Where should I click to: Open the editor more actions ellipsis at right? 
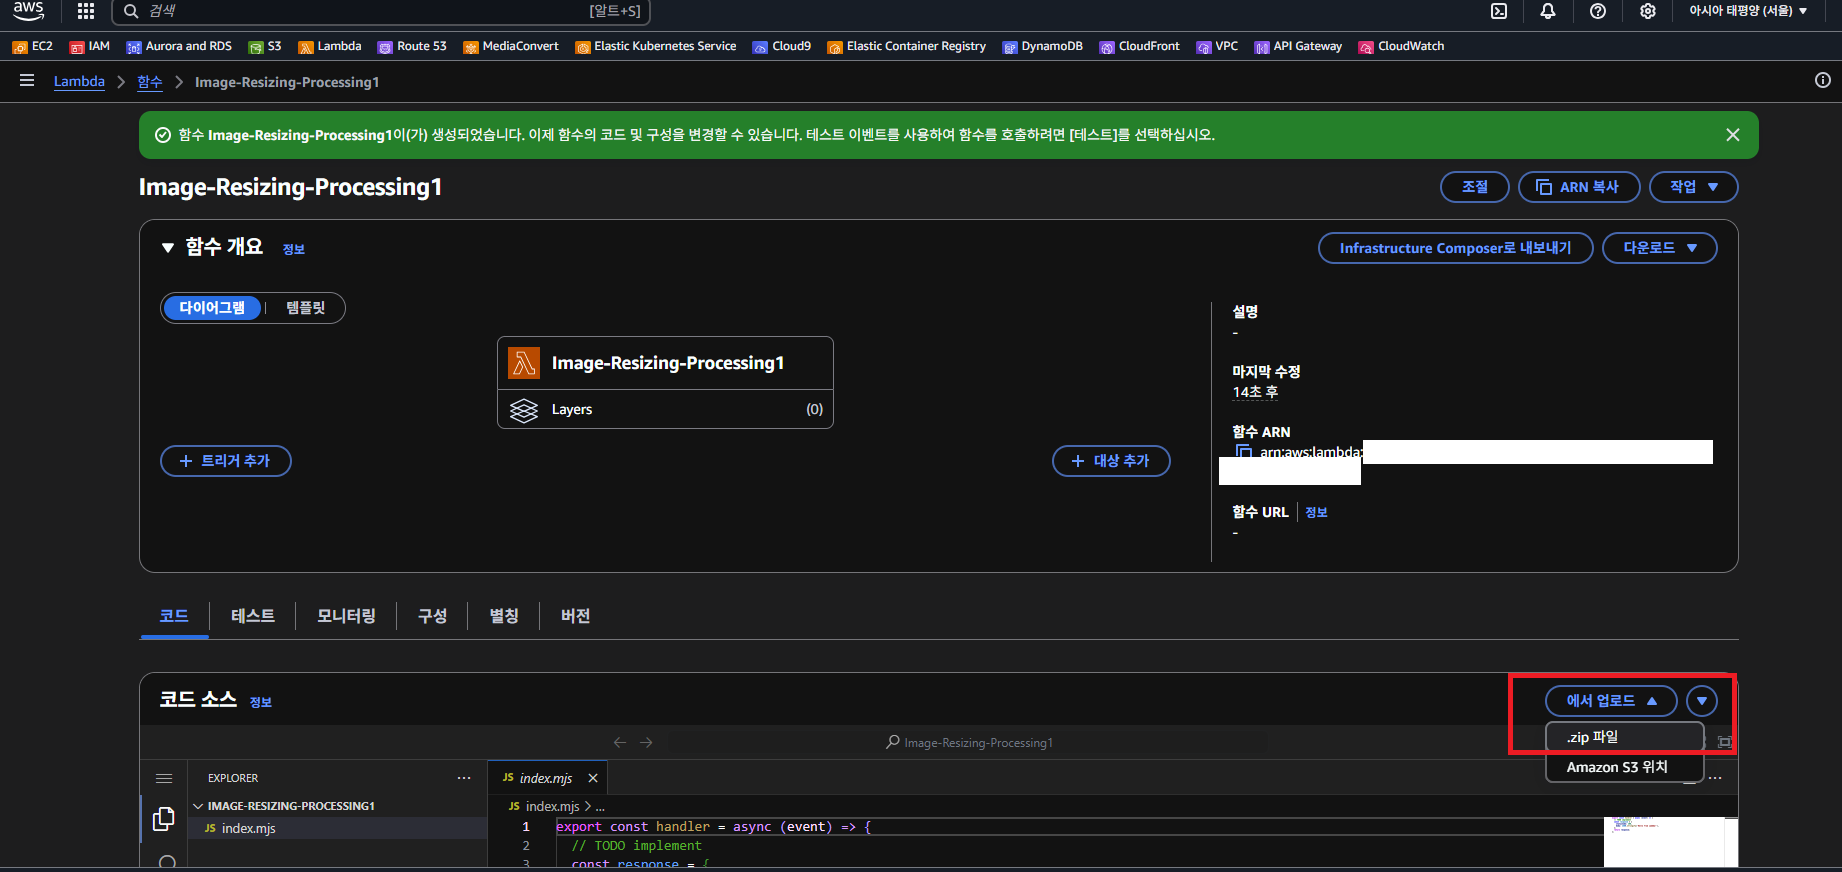1715,778
